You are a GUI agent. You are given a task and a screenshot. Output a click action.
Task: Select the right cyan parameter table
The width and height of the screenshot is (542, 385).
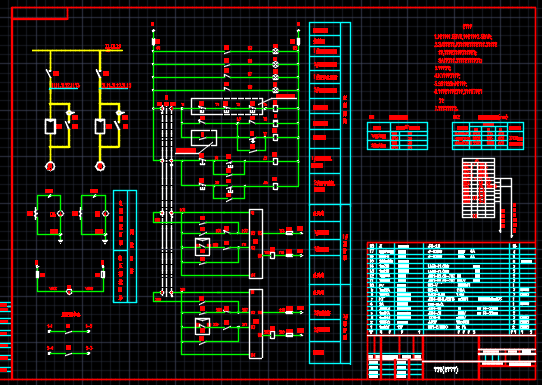[488, 136]
